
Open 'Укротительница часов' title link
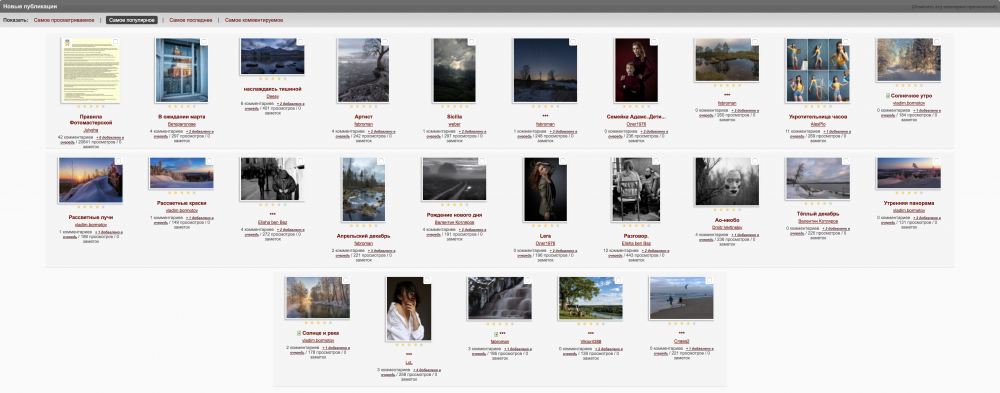pos(818,117)
